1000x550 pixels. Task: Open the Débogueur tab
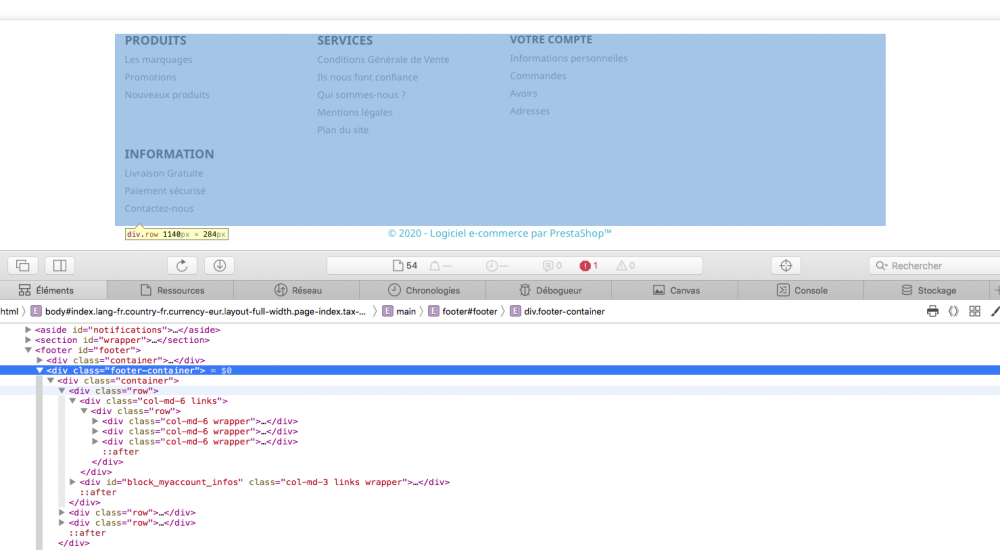pos(550,290)
